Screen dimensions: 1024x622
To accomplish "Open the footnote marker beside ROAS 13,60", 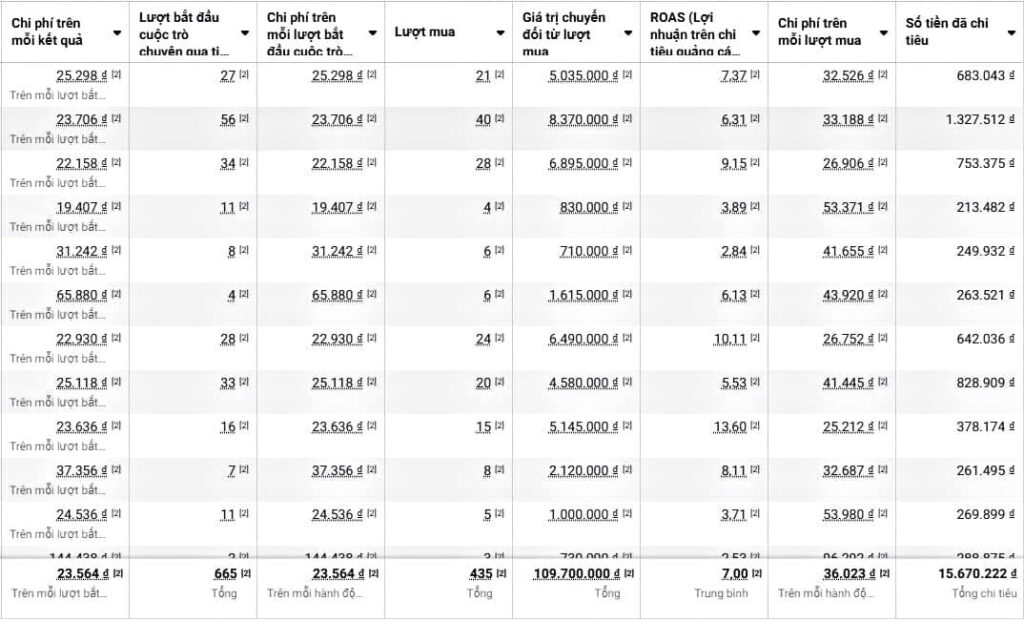I will (755, 426).
